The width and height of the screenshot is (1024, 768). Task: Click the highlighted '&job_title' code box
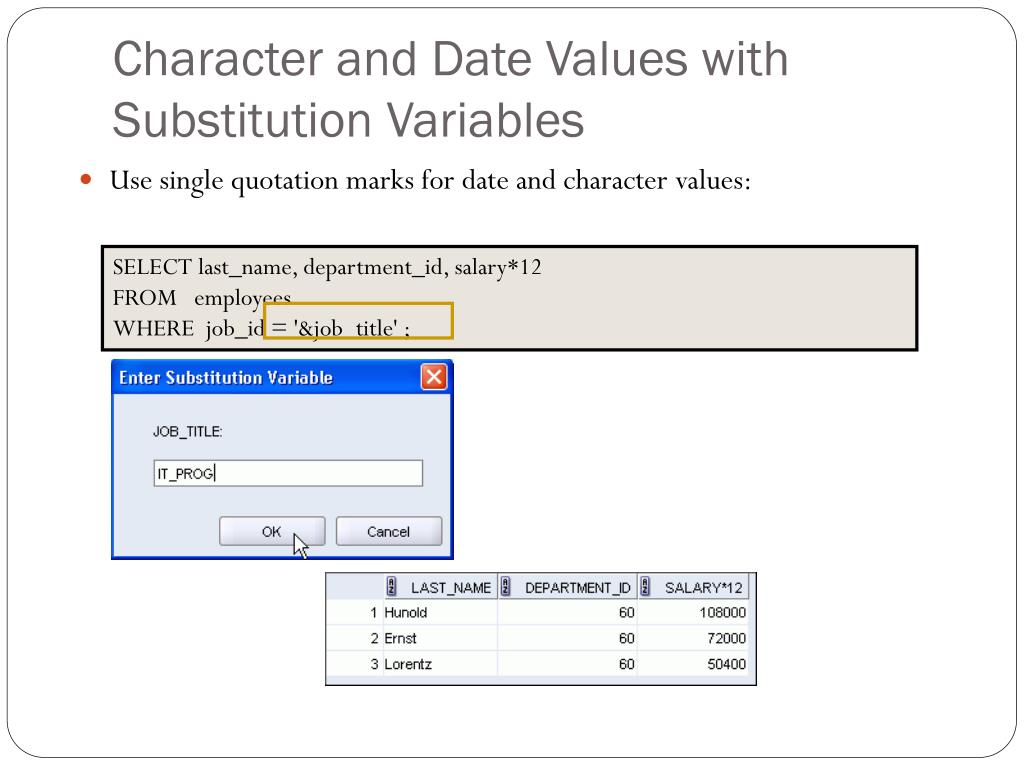(358, 321)
